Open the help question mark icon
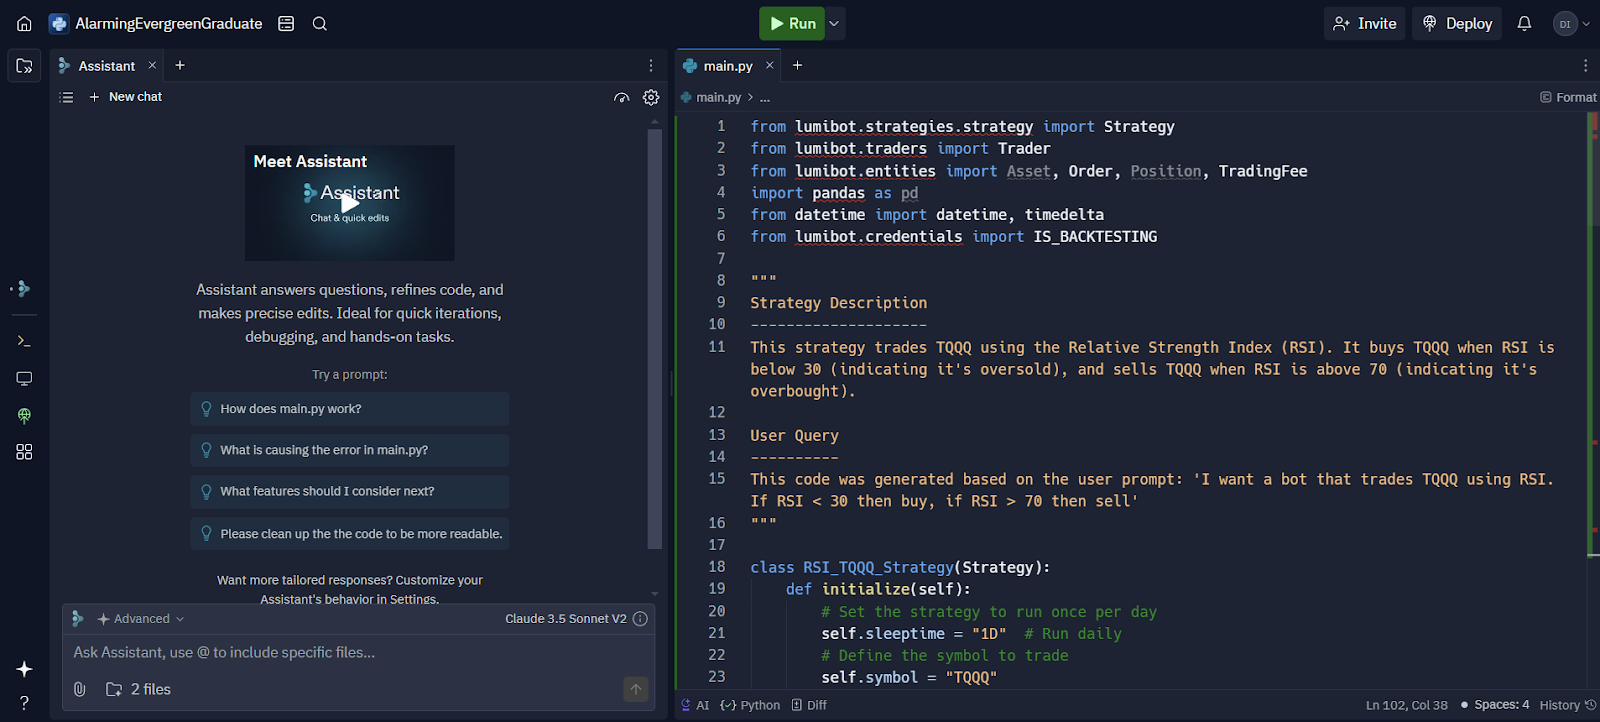Viewport: 1600px width, 722px height. pyautogui.click(x=24, y=703)
